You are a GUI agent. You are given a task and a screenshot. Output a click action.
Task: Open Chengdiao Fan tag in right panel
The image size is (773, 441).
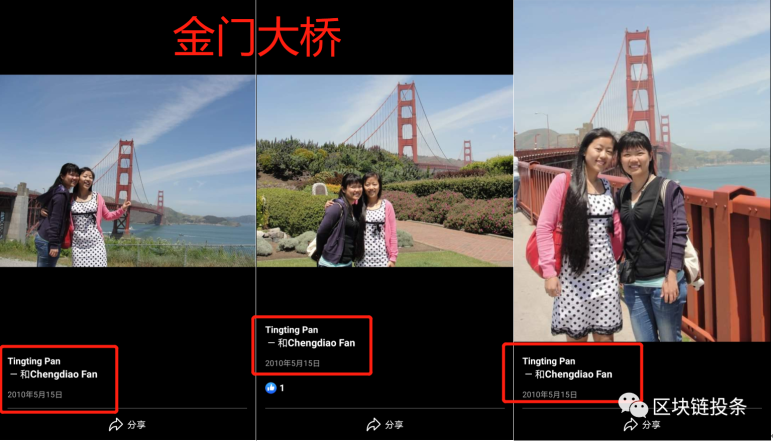pos(578,374)
